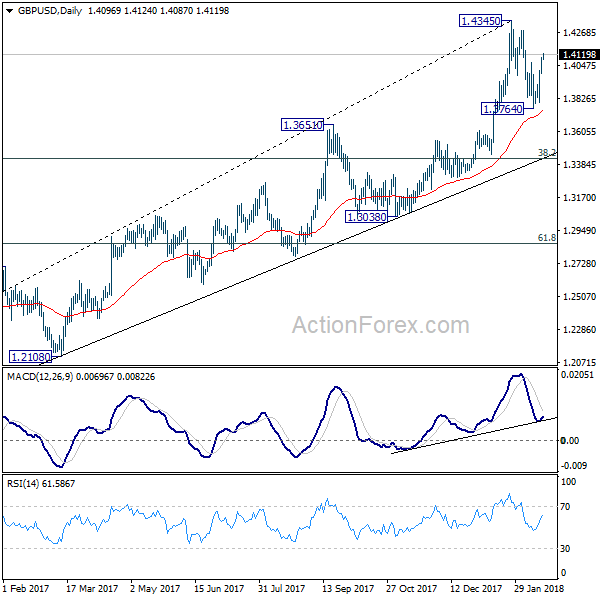Screen dimensions: 600x600
Task: Select the 1.36510 price label
Action: 302,125
